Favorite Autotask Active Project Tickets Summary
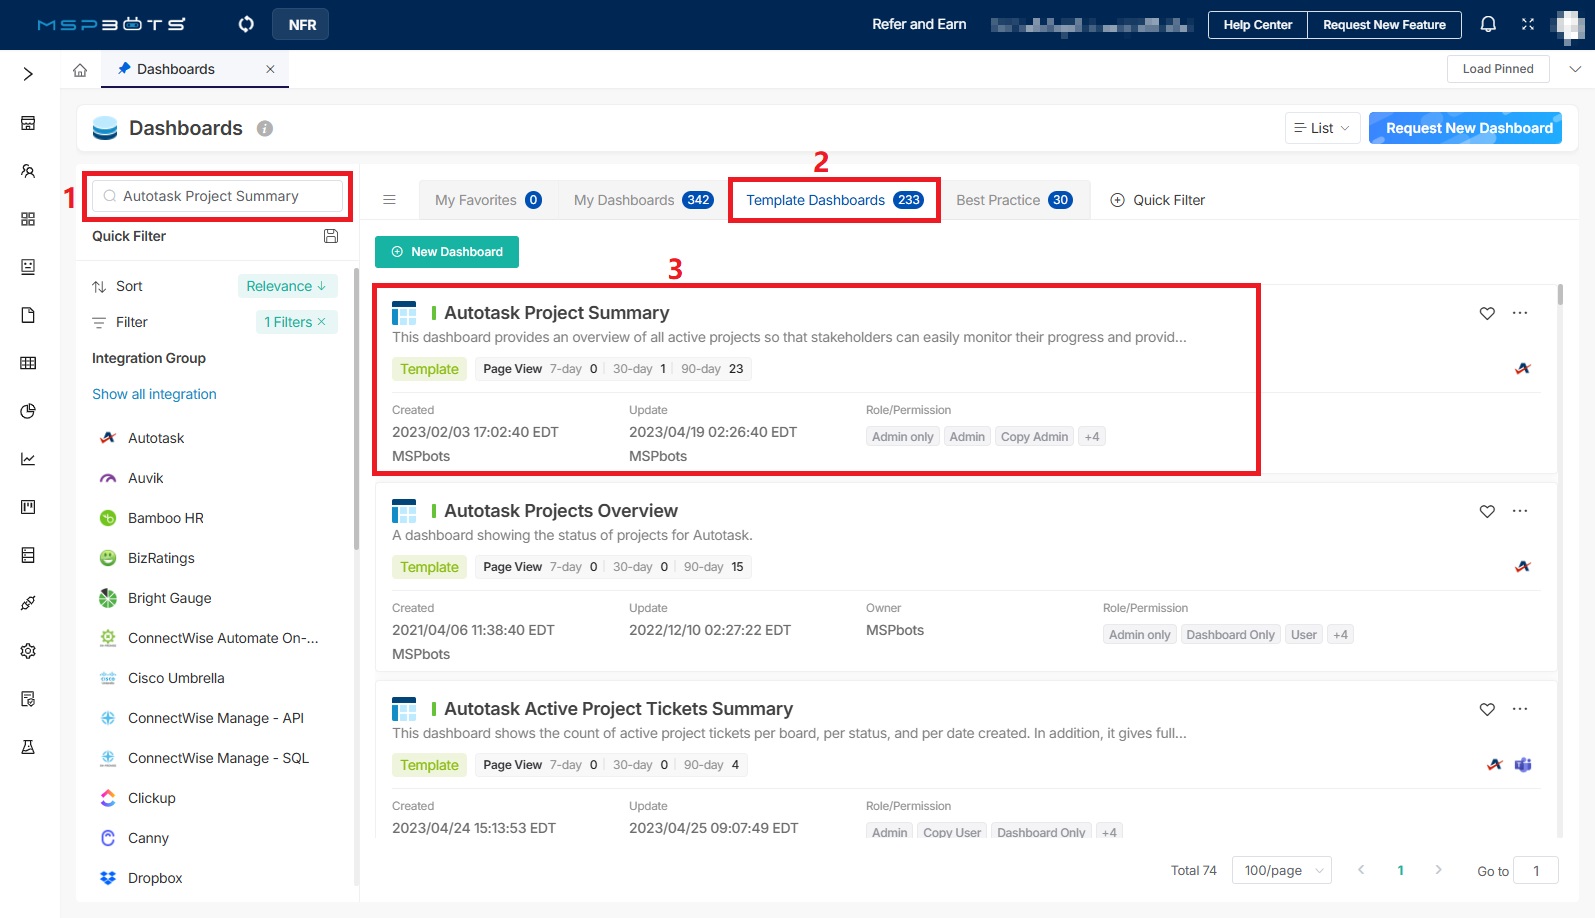The height and width of the screenshot is (918, 1595). tap(1487, 709)
